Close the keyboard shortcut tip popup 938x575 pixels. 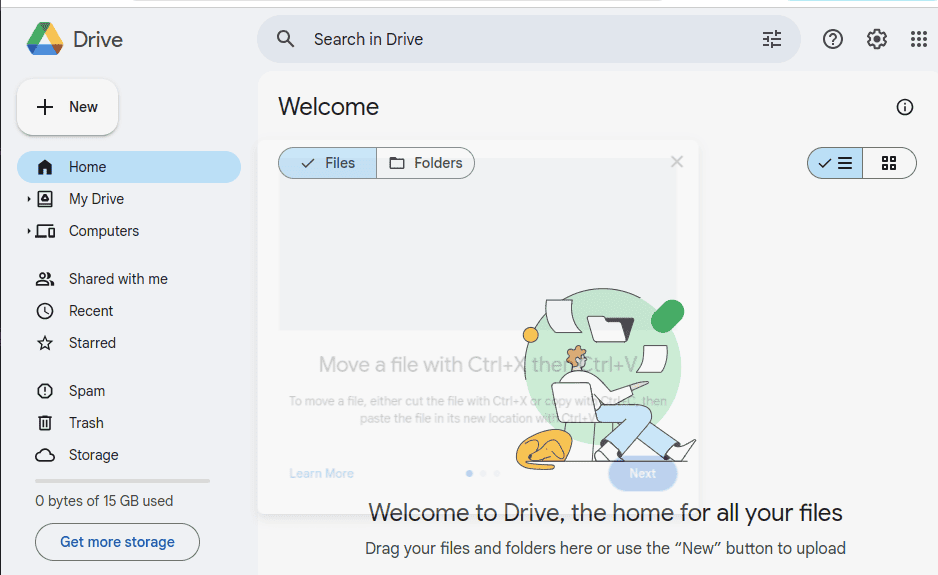(677, 162)
